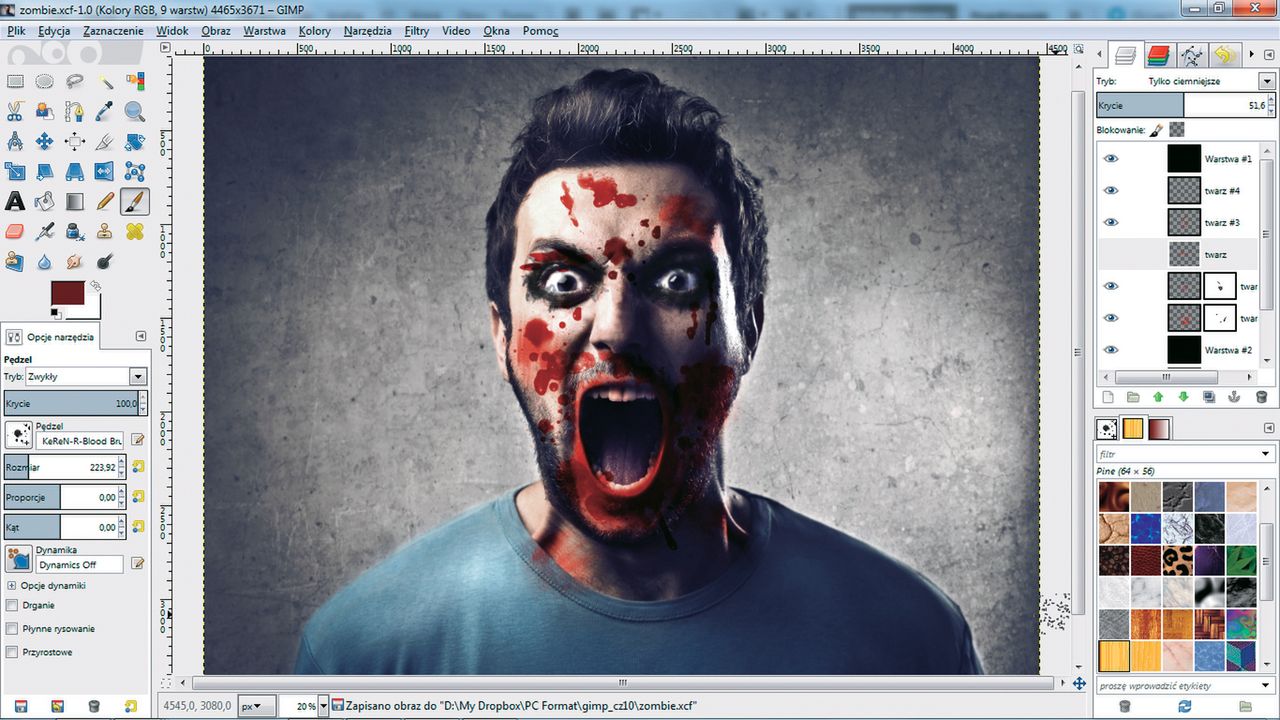Image resolution: width=1280 pixels, height=720 pixels.
Task: Enable the Przyrostowe checkbox
Action: [12, 652]
